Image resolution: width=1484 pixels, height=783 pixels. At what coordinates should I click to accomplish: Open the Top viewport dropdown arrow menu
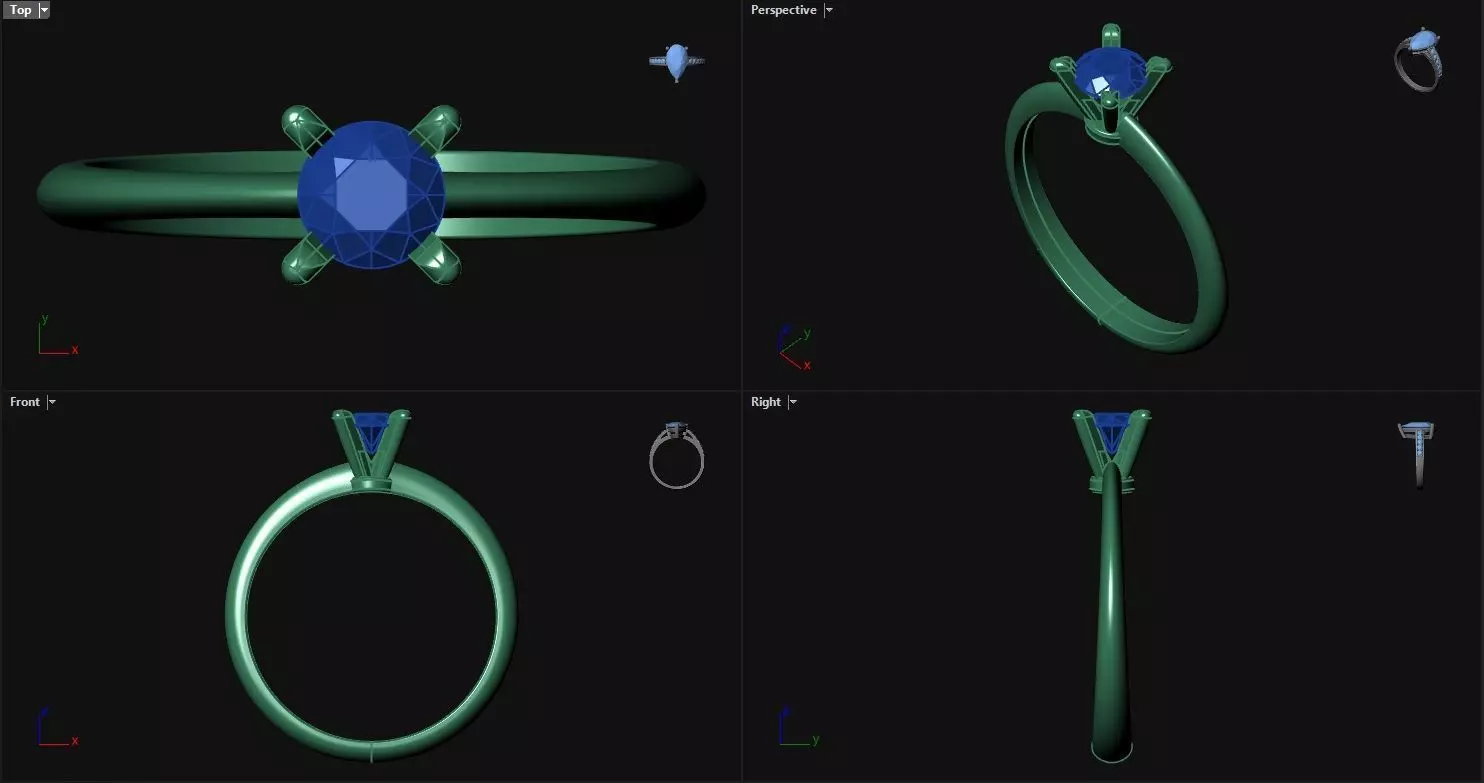point(43,10)
